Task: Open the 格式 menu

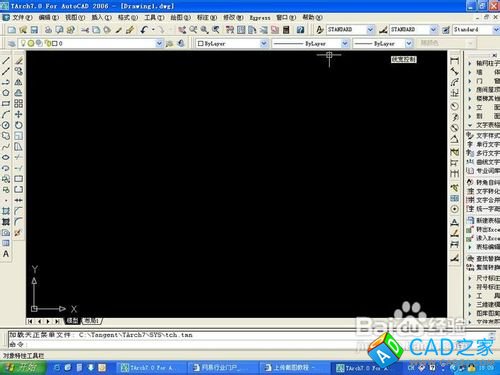Action: [128, 18]
